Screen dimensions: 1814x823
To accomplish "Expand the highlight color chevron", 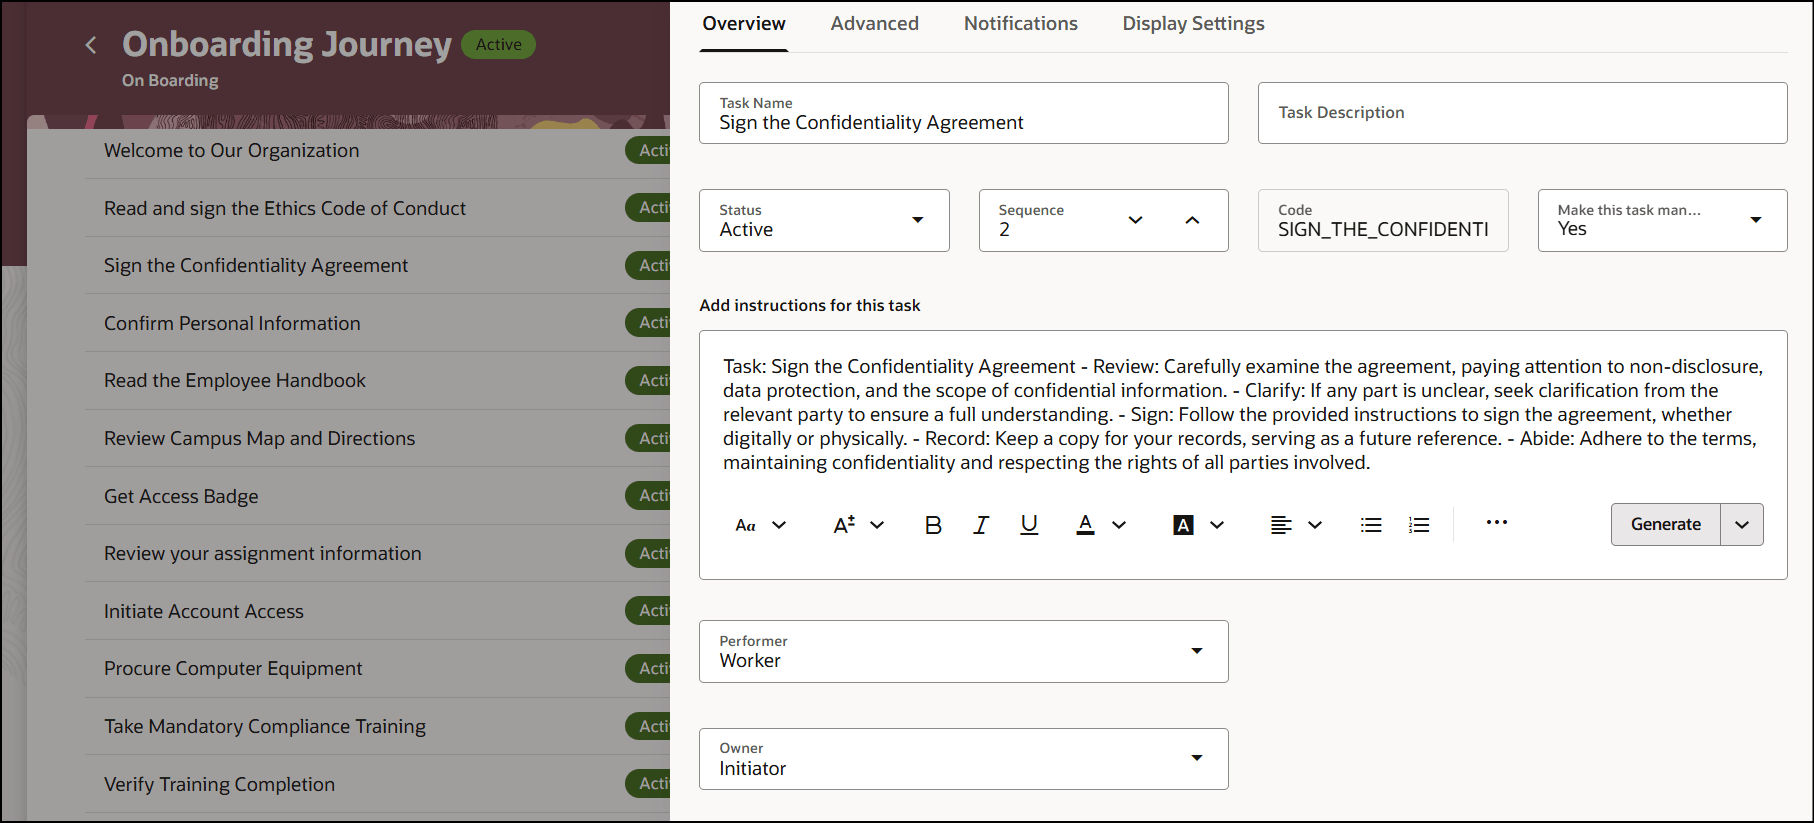I will [1217, 525].
